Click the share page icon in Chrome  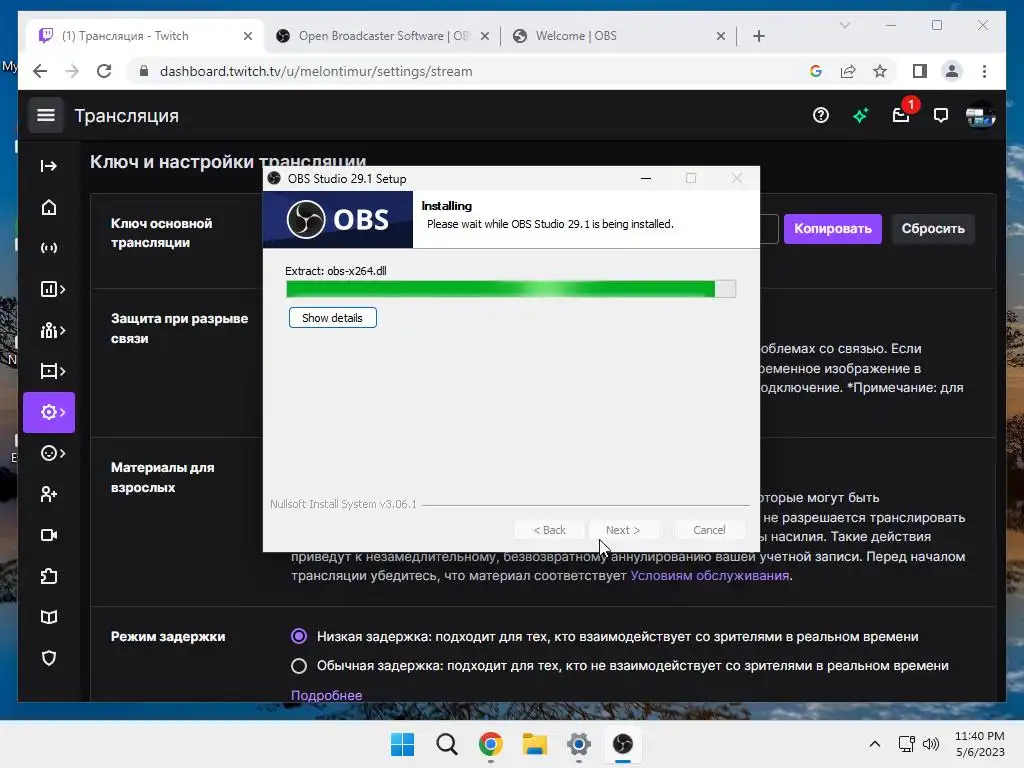point(848,71)
